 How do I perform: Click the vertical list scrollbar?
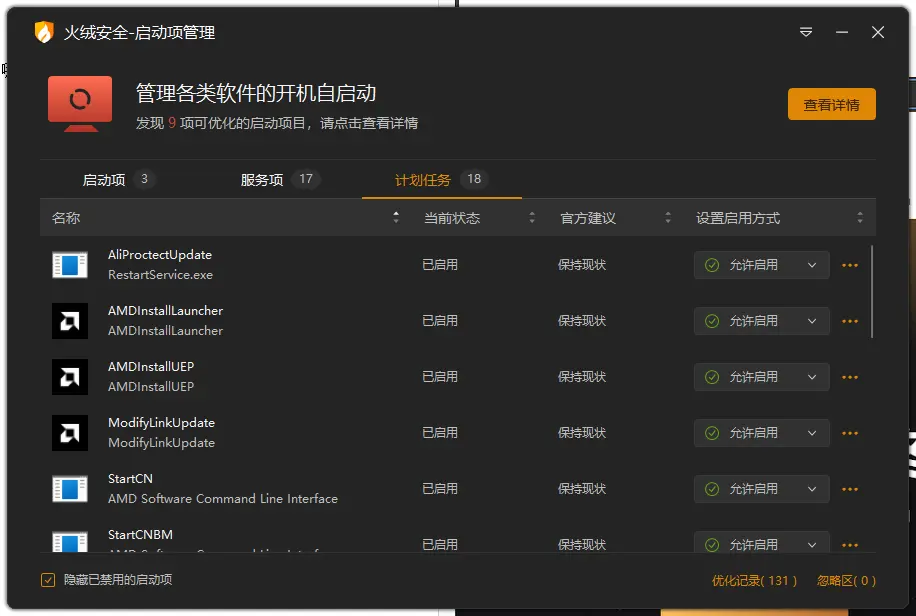click(872, 291)
